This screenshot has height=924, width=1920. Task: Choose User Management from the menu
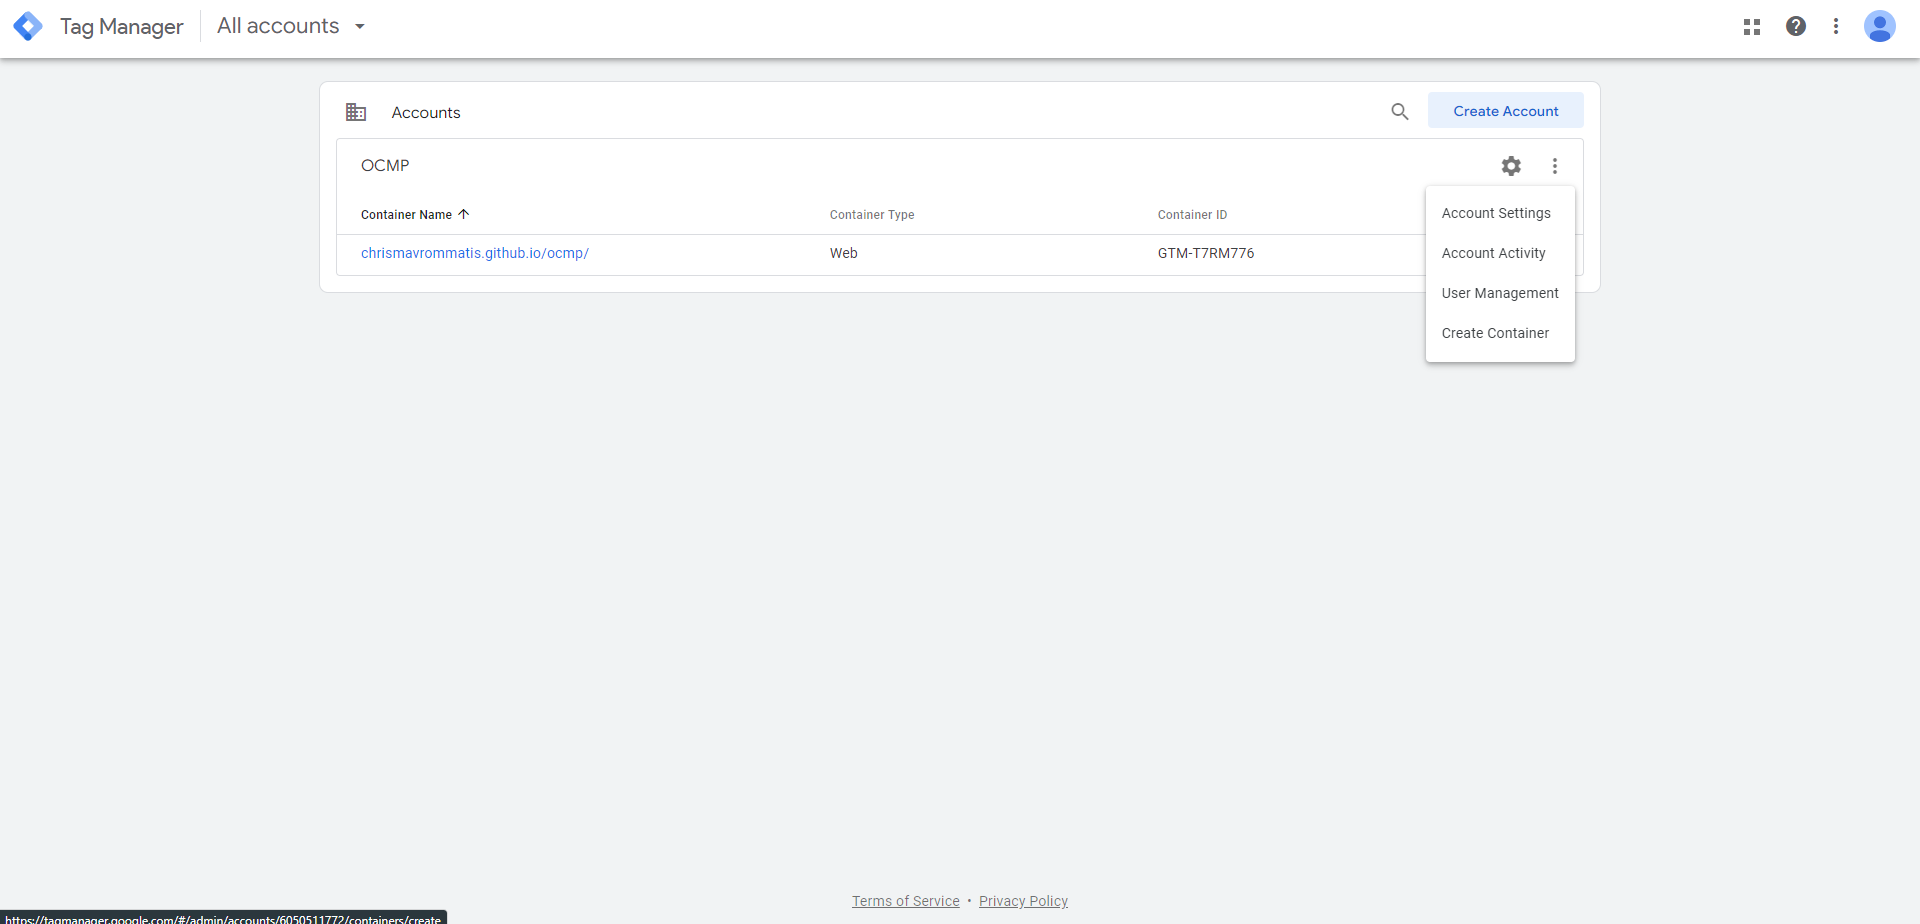(1500, 293)
